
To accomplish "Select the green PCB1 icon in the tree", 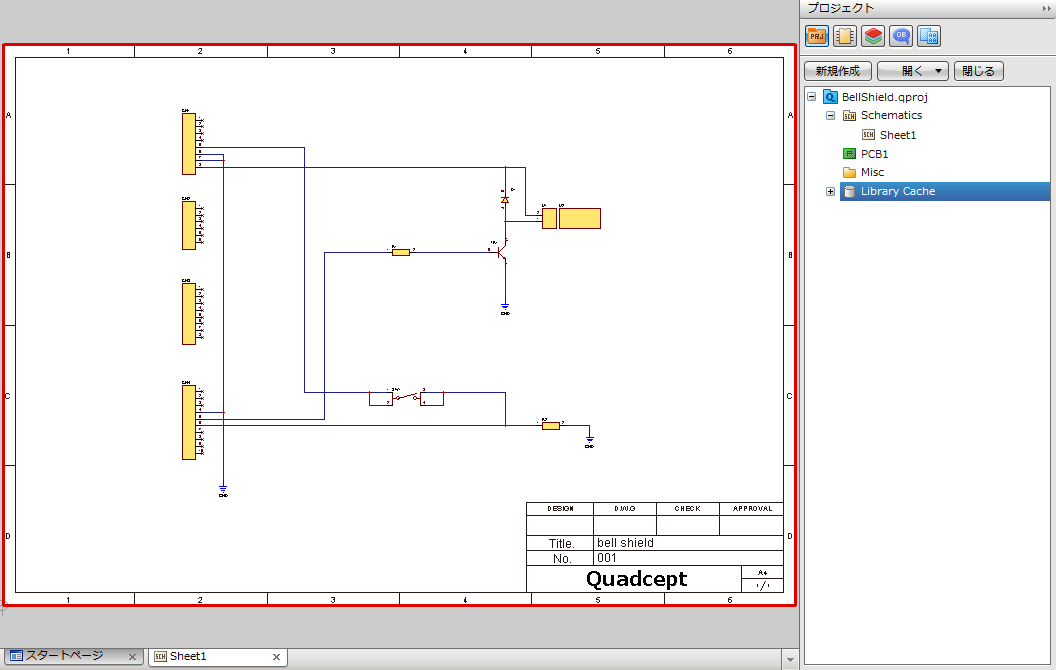I will pos(847,153).
